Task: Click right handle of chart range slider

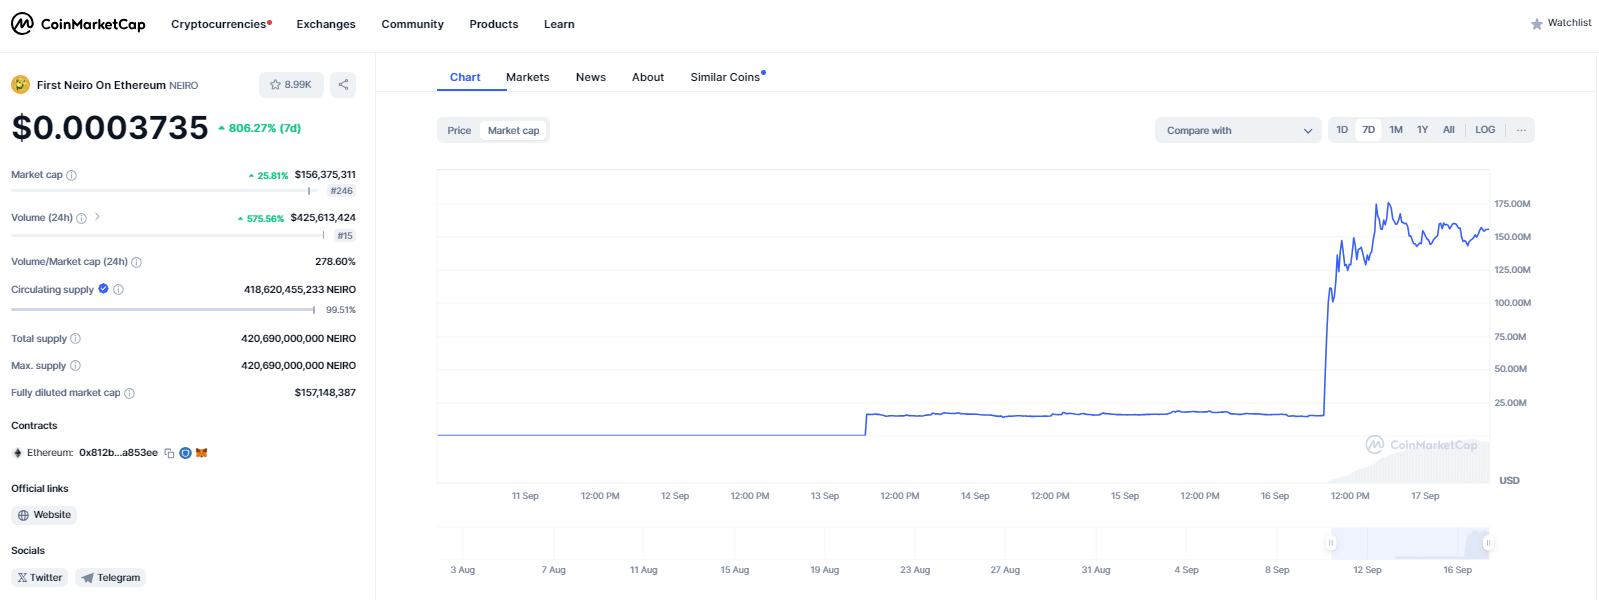Action: (x=1488, y=543)
